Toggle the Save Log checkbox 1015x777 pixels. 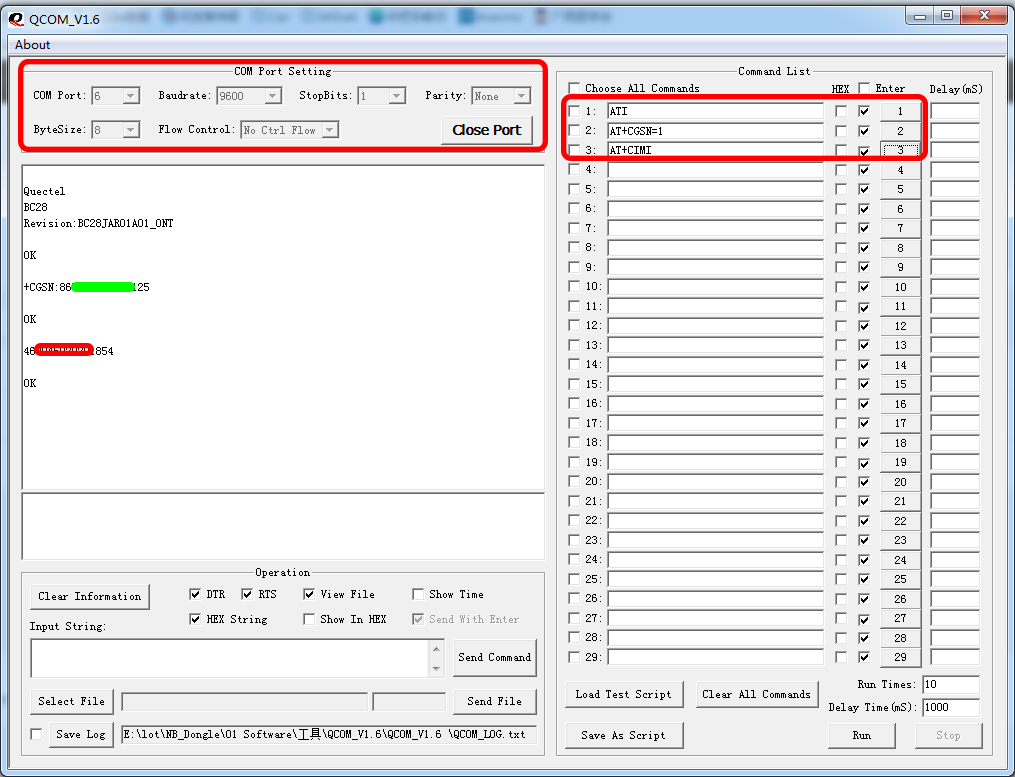tap(36, 734)
